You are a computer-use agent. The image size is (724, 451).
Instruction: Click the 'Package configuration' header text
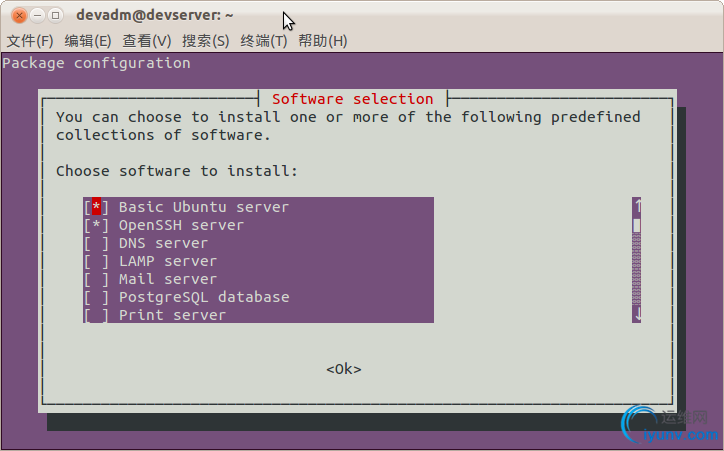coord(96,63)
